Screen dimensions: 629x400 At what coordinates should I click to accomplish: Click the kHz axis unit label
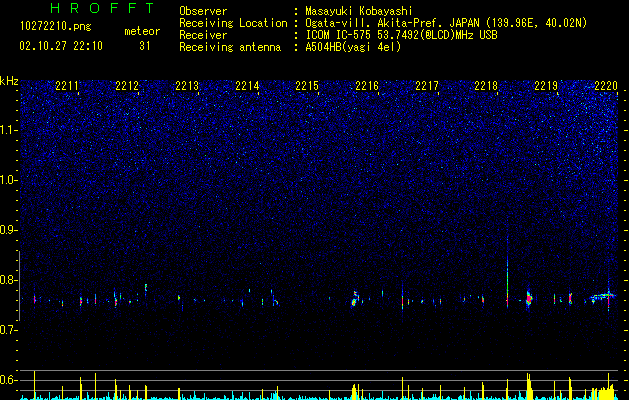pyautogui.click(x=9, y=81)
